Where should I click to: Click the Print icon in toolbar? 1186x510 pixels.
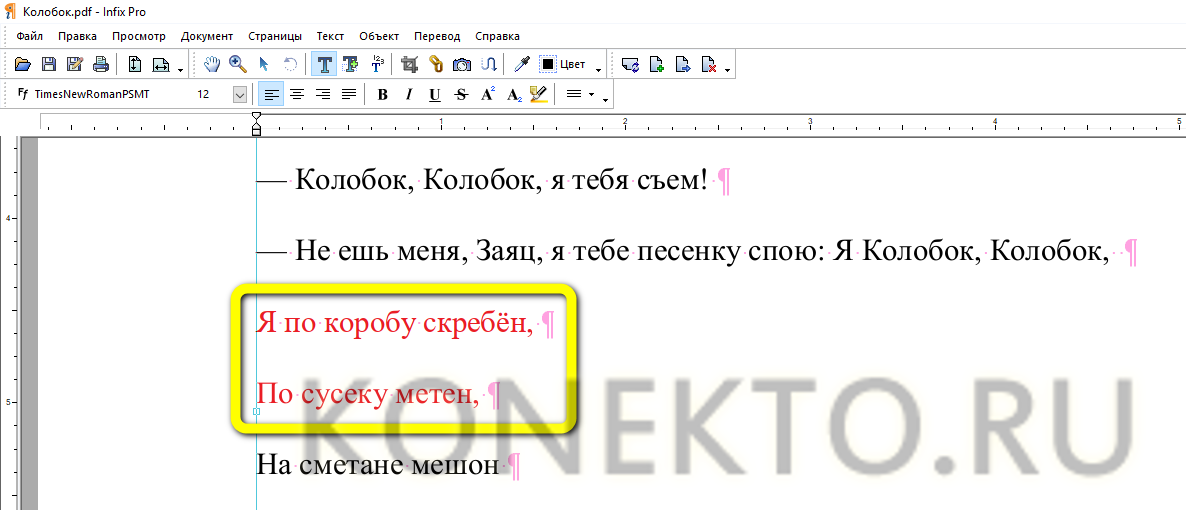coord(100,64)
